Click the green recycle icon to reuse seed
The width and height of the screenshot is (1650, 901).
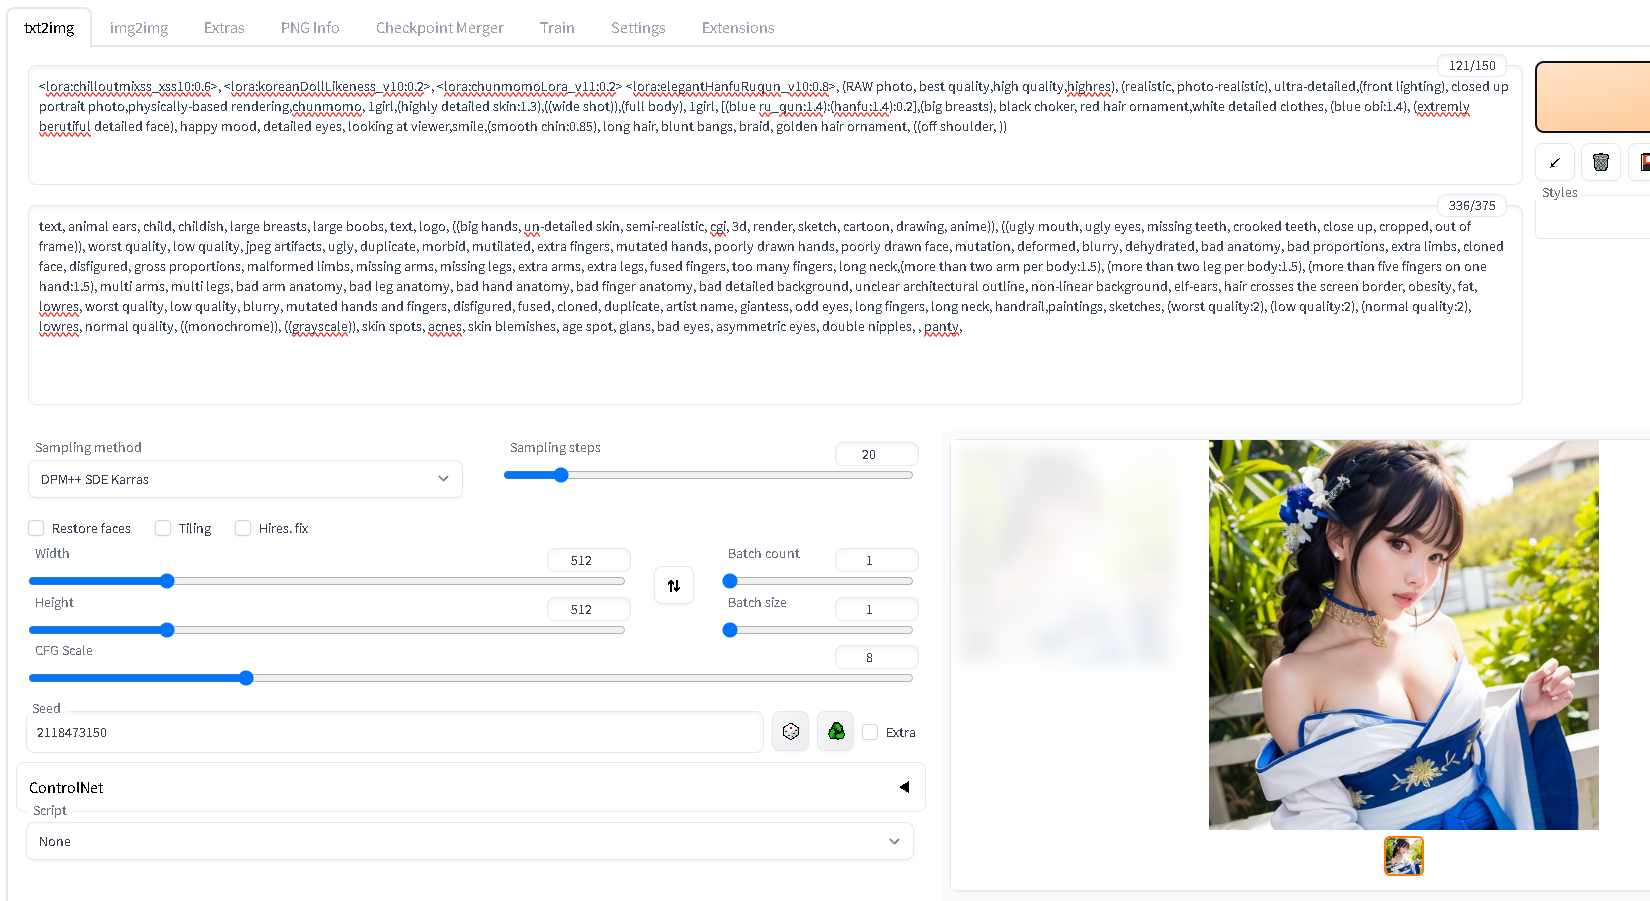pos(836,732)
